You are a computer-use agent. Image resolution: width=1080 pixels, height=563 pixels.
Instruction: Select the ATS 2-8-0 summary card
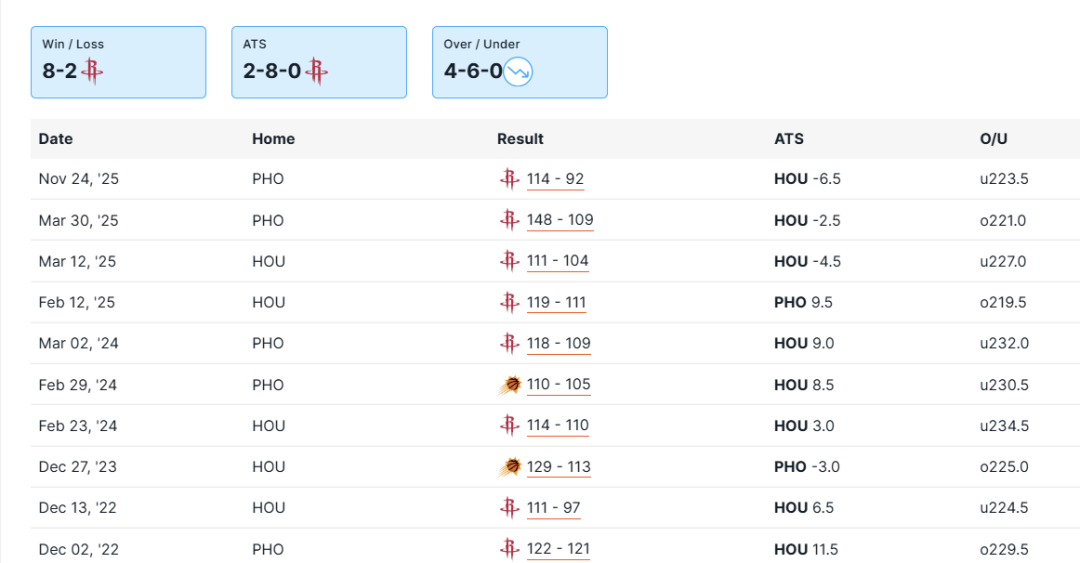tap(319, 62)
